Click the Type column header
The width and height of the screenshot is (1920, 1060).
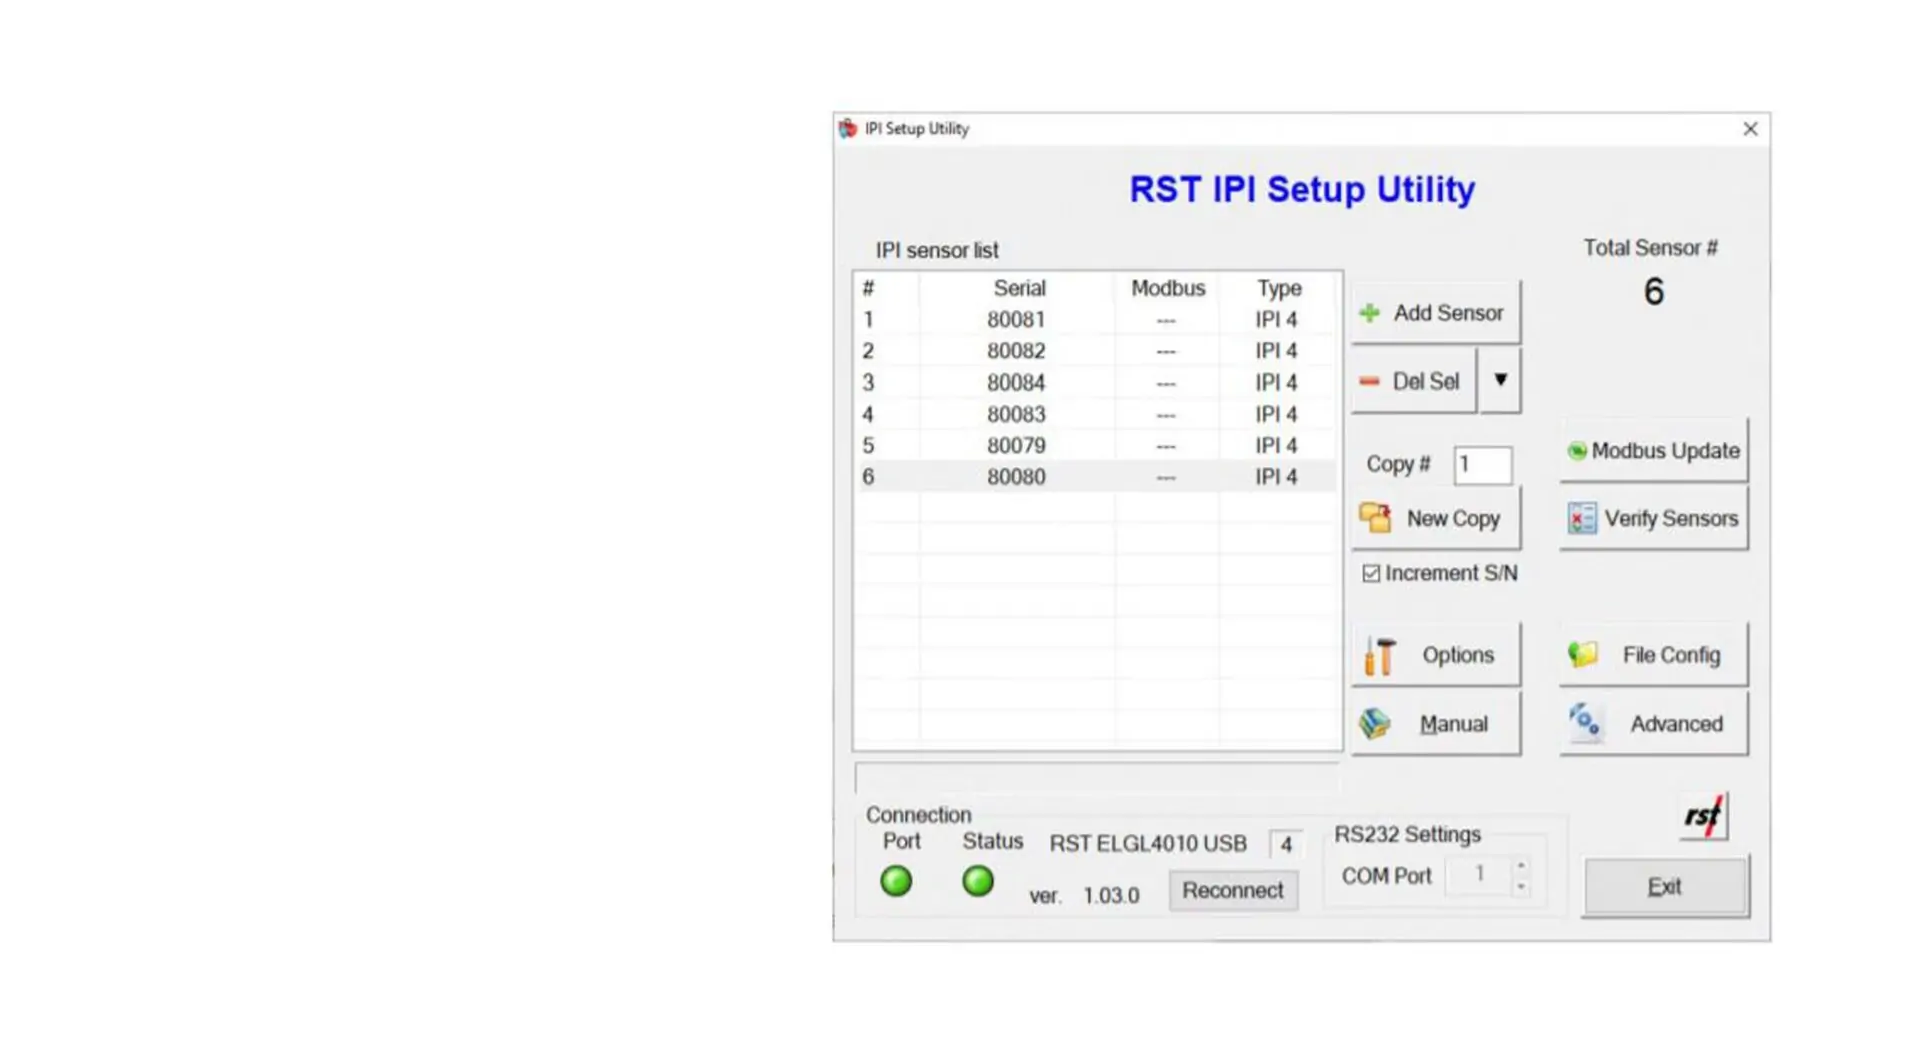click(x=1279, y=288)
